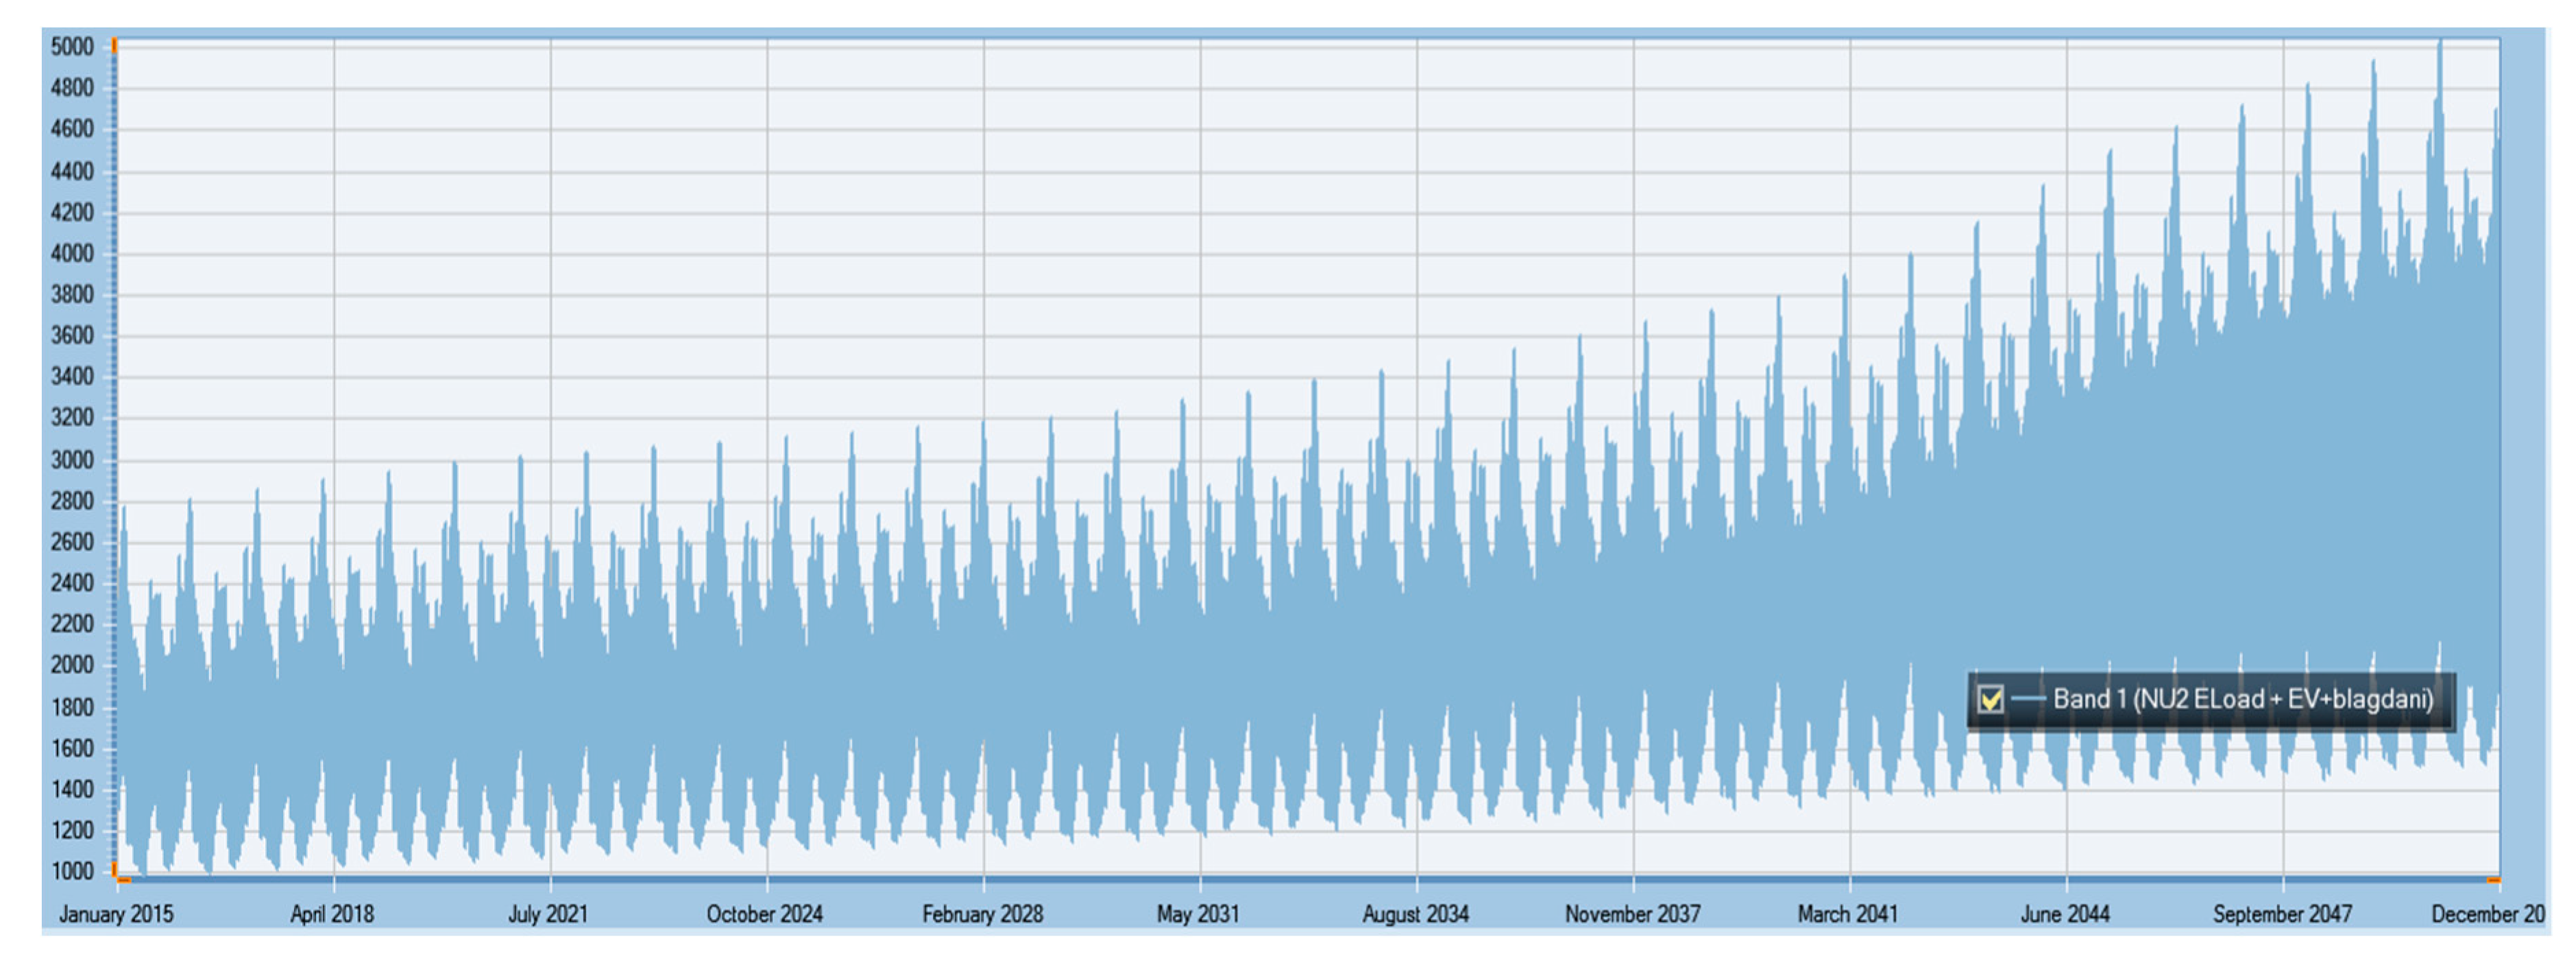
Task: Click the September 2047 date label
Action: (2282, 914)
